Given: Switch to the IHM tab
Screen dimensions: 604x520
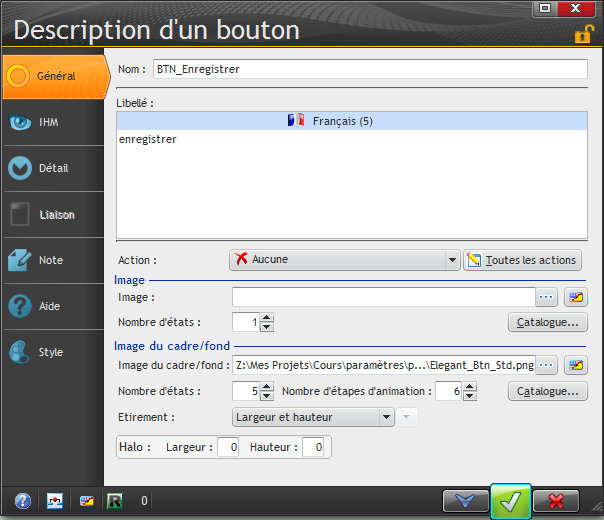Looking at the screenshot, I should [54, 122].
